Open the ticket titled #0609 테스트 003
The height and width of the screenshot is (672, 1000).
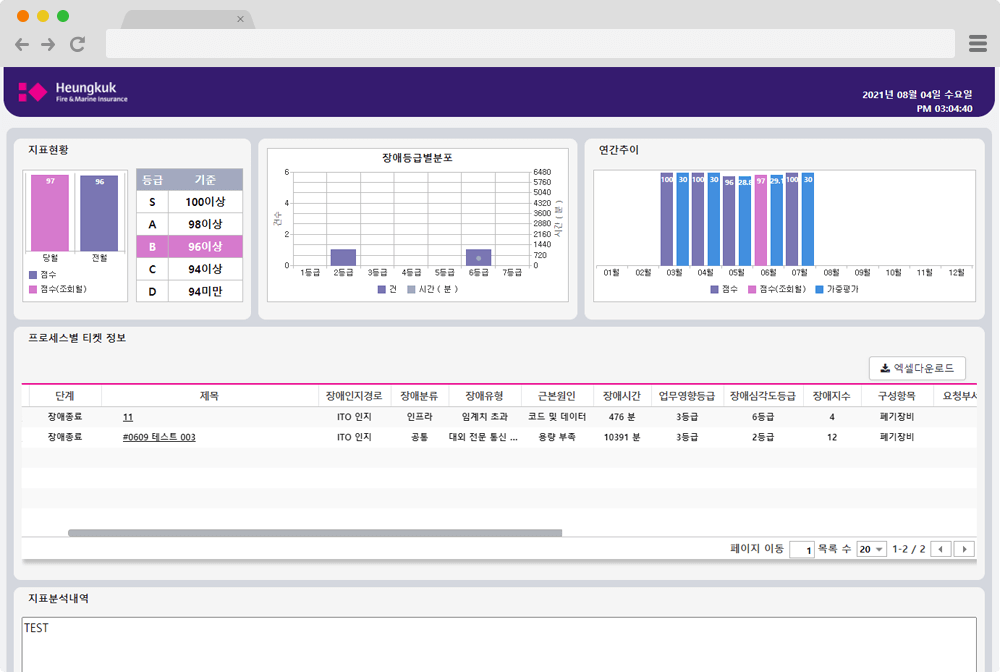tap(159, 437)
